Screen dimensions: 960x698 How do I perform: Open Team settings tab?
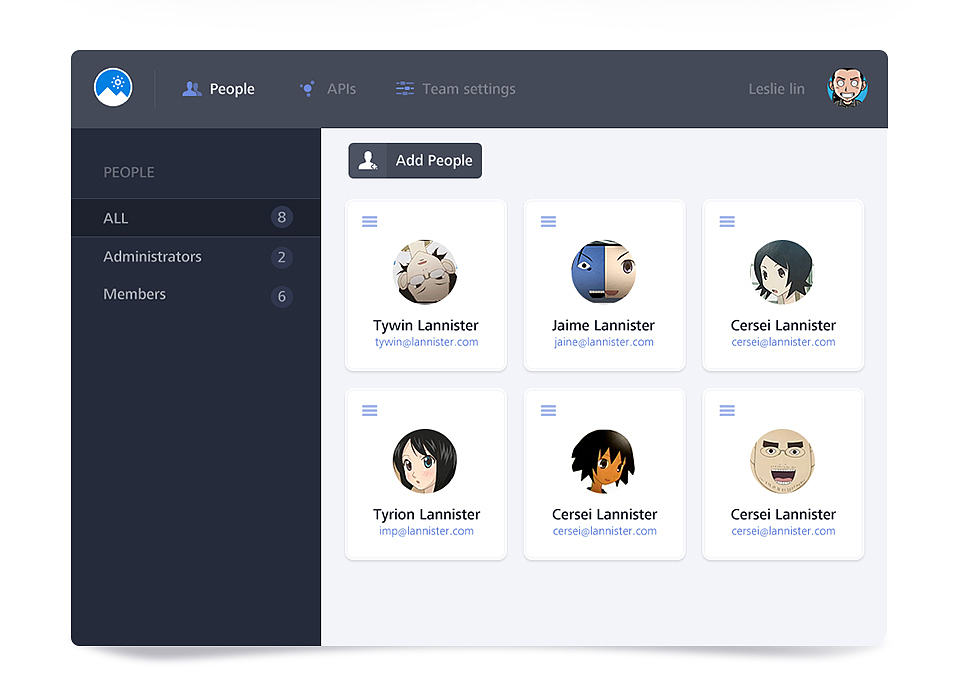pyautogui.click(x=456, y=89)
